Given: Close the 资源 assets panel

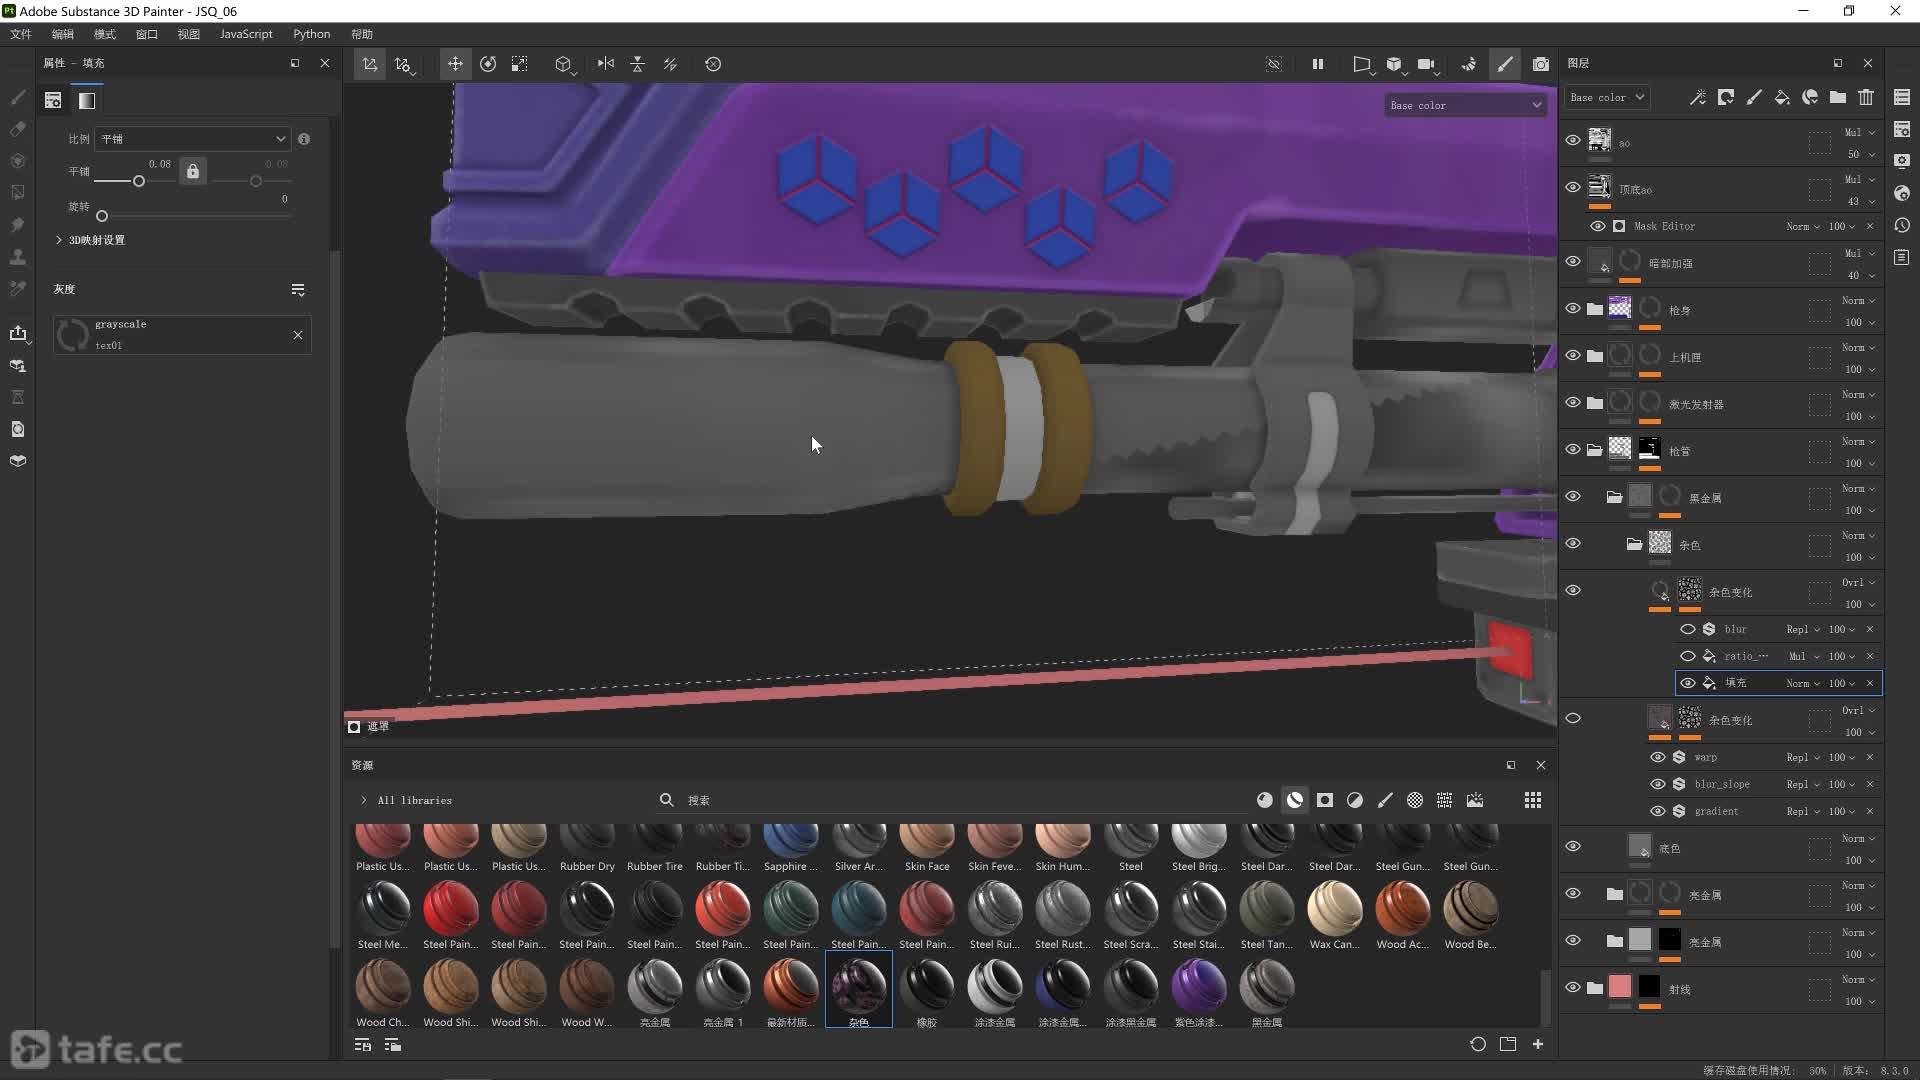Looking at the screenshot, I should [x=1541, y=765].
